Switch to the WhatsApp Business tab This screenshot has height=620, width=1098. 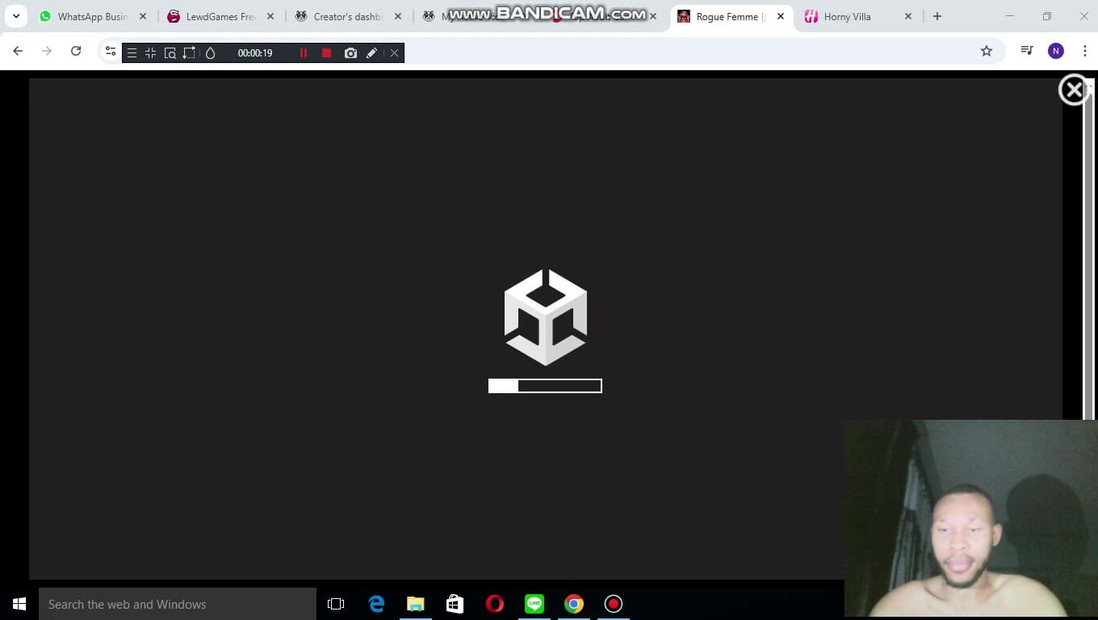coord(93,16)
